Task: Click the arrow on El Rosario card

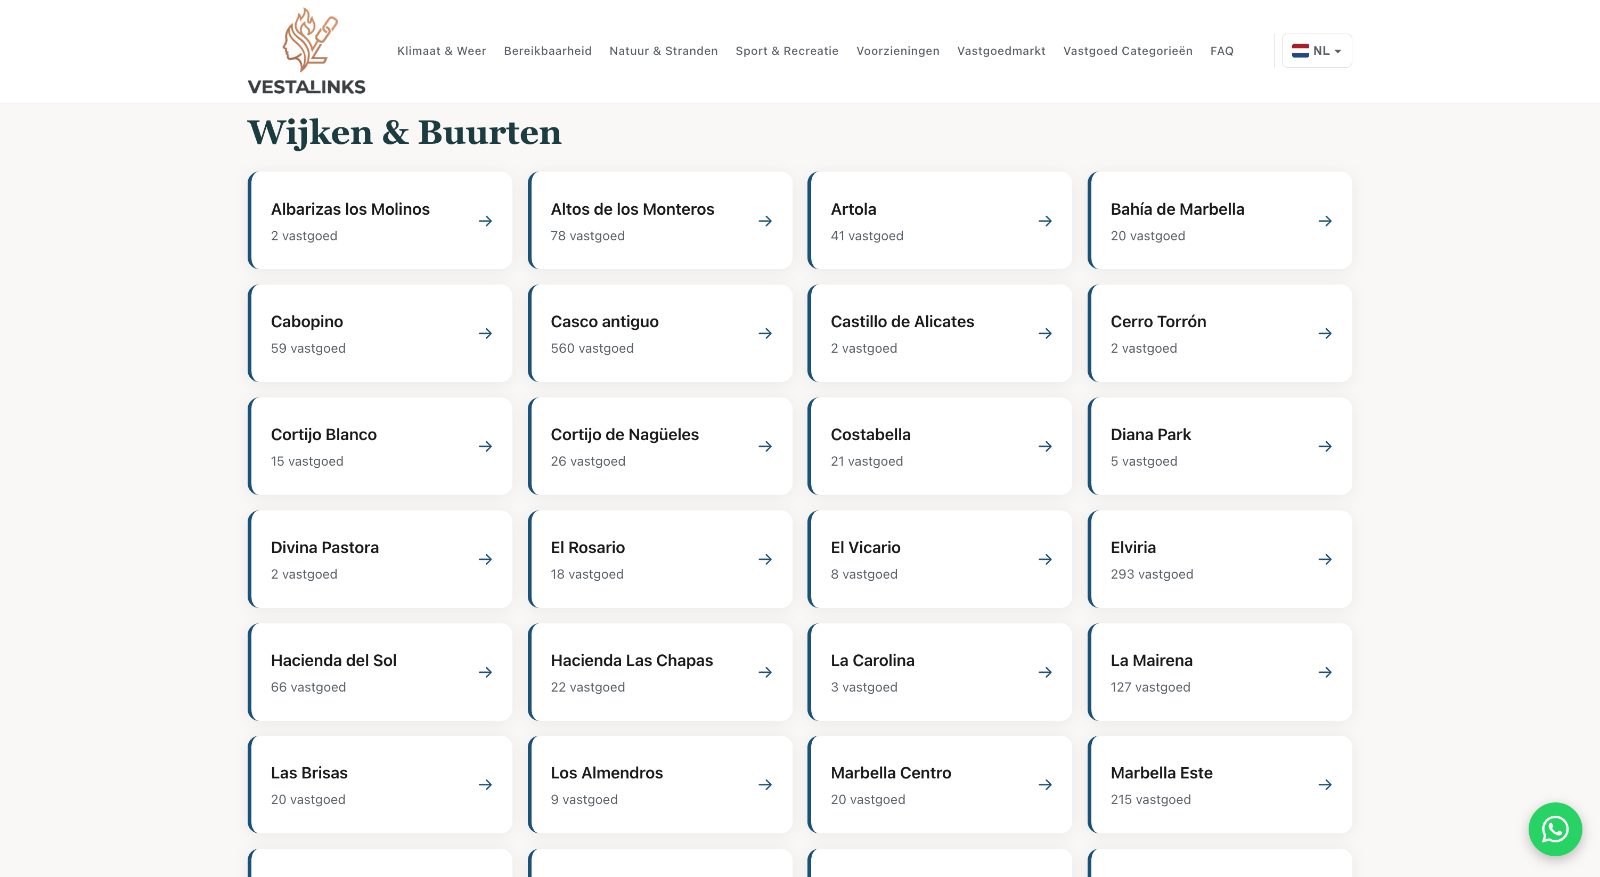Action: [765, 559]
